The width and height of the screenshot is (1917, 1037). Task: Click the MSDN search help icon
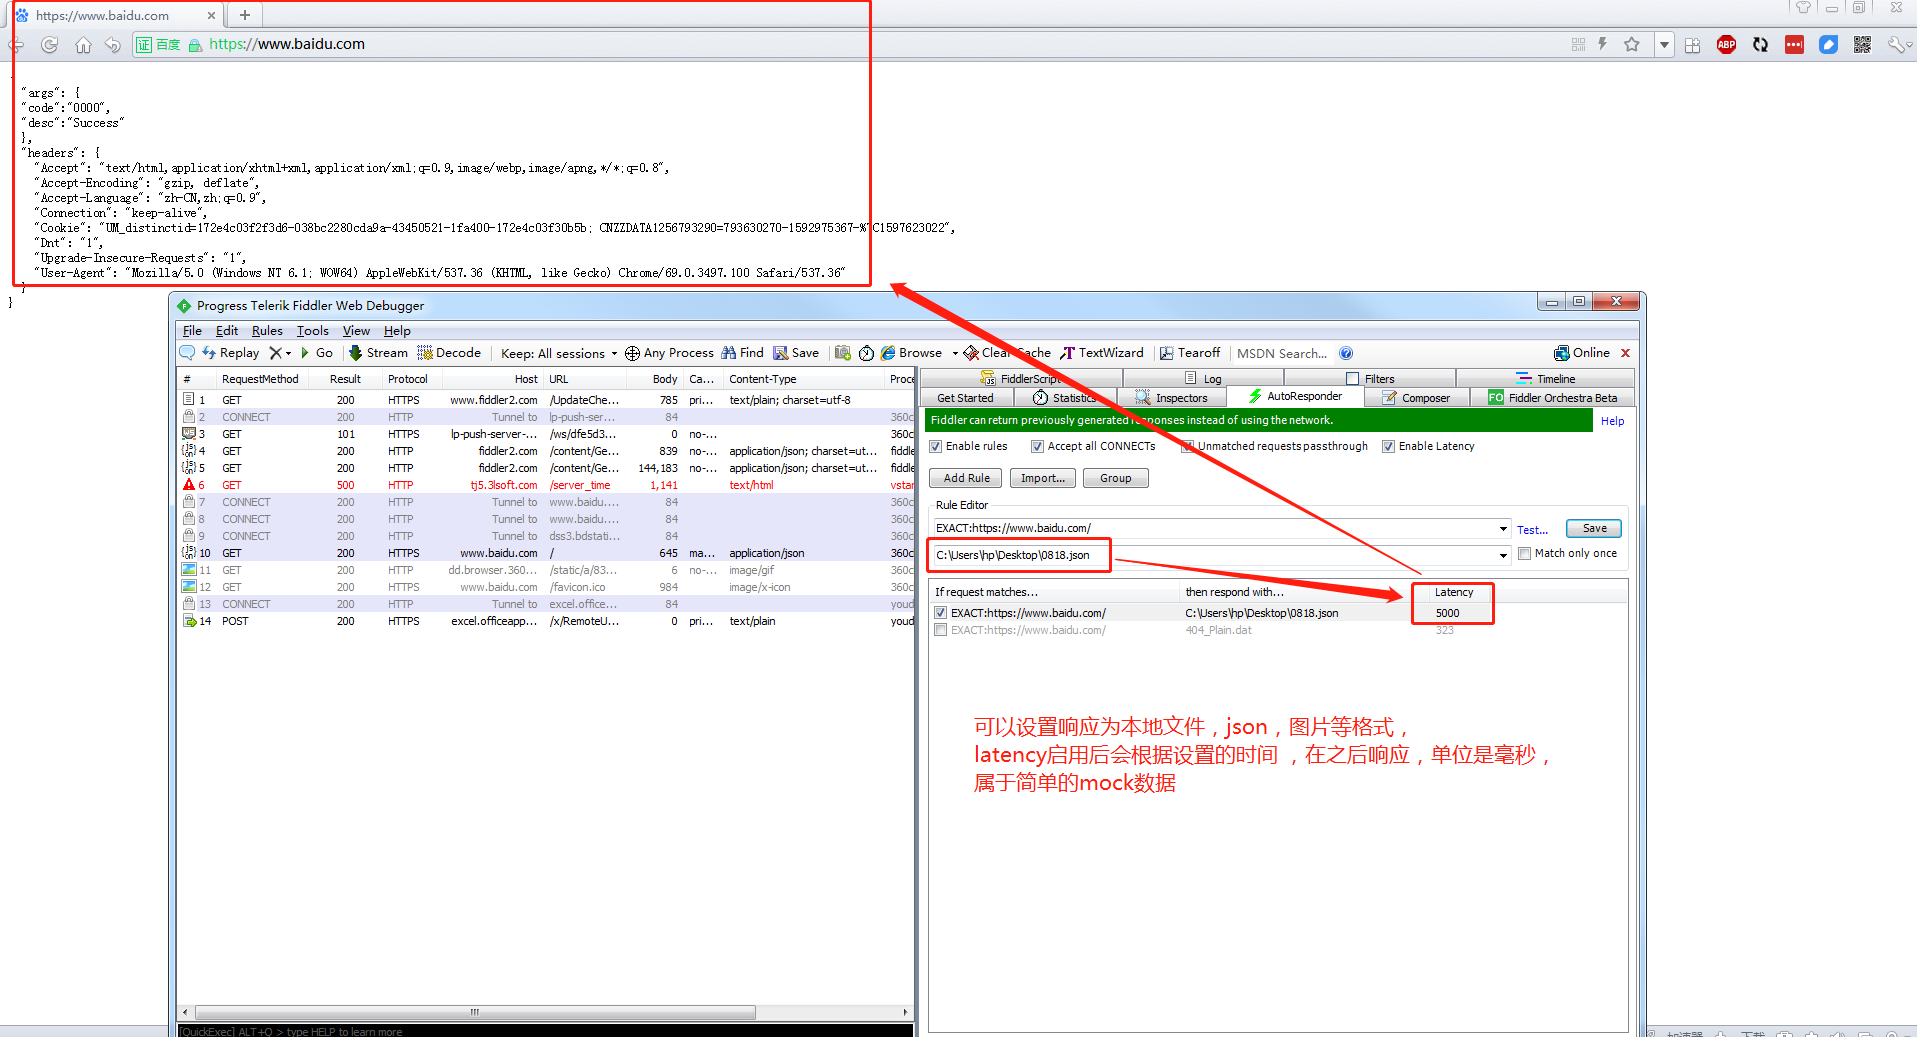[1346, 353]
